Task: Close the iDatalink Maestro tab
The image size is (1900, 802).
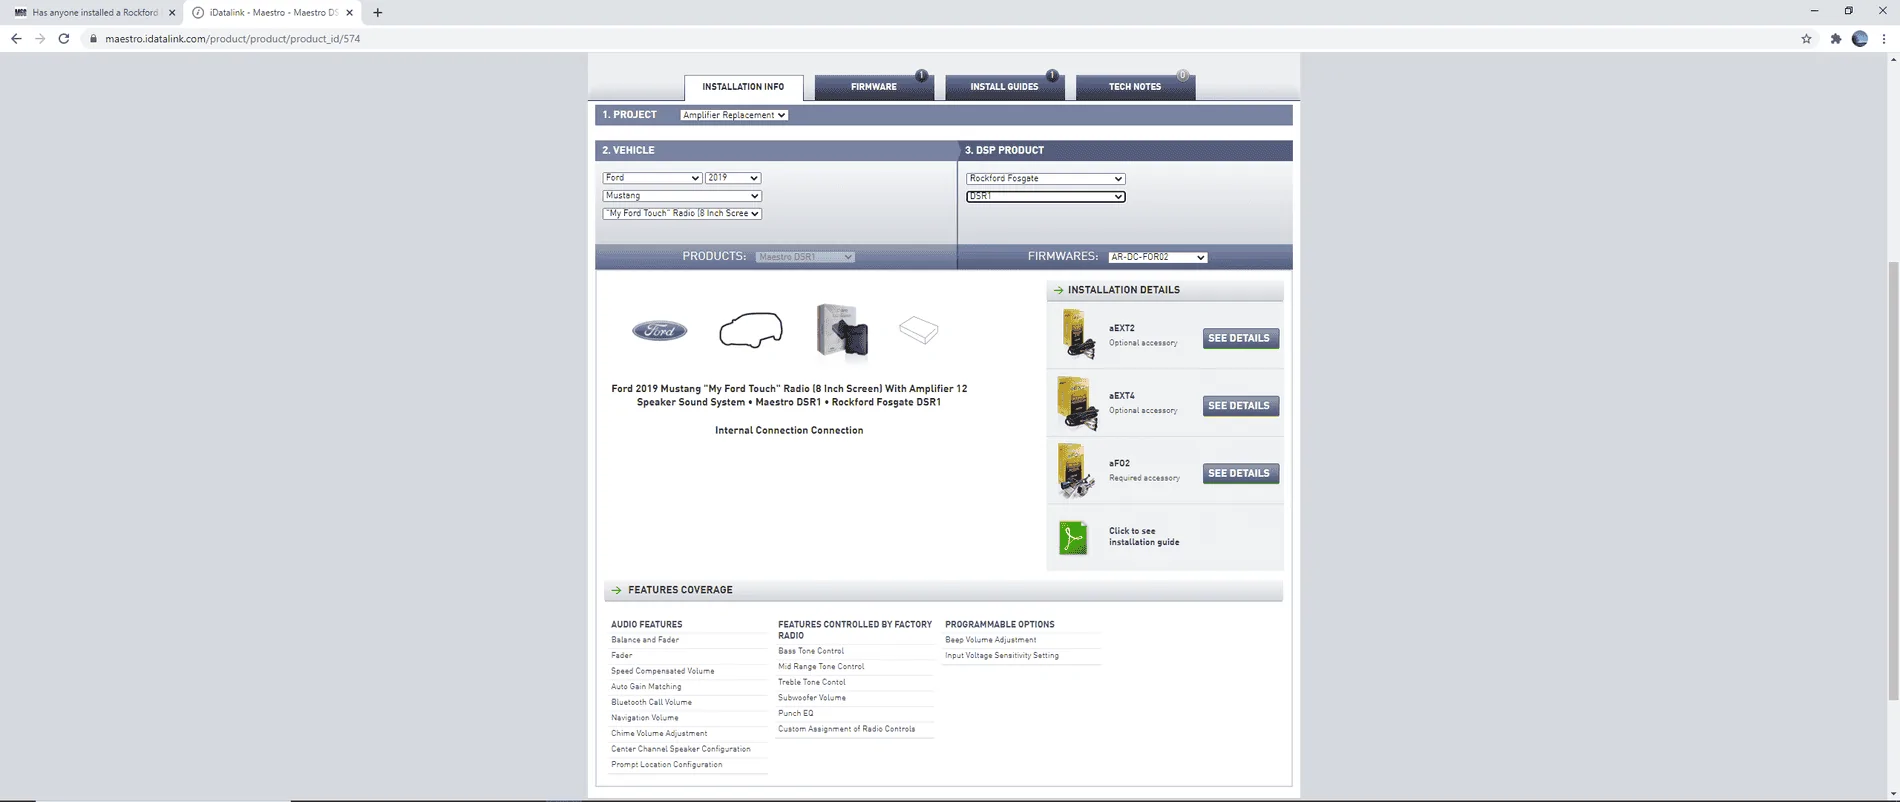Action: click(x=349, y=13)
